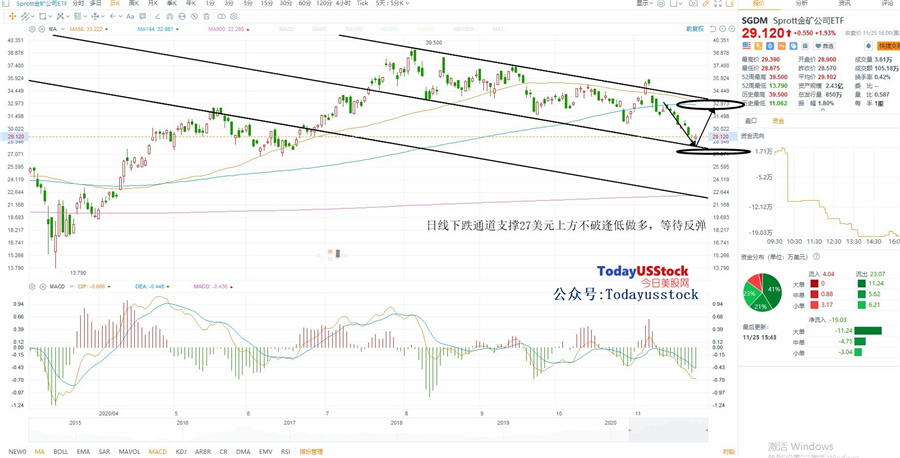The height and width of the screenshot is (458, 900).
Task: Toggle magnet snap for drawings
Action: (x=169, y=17)
